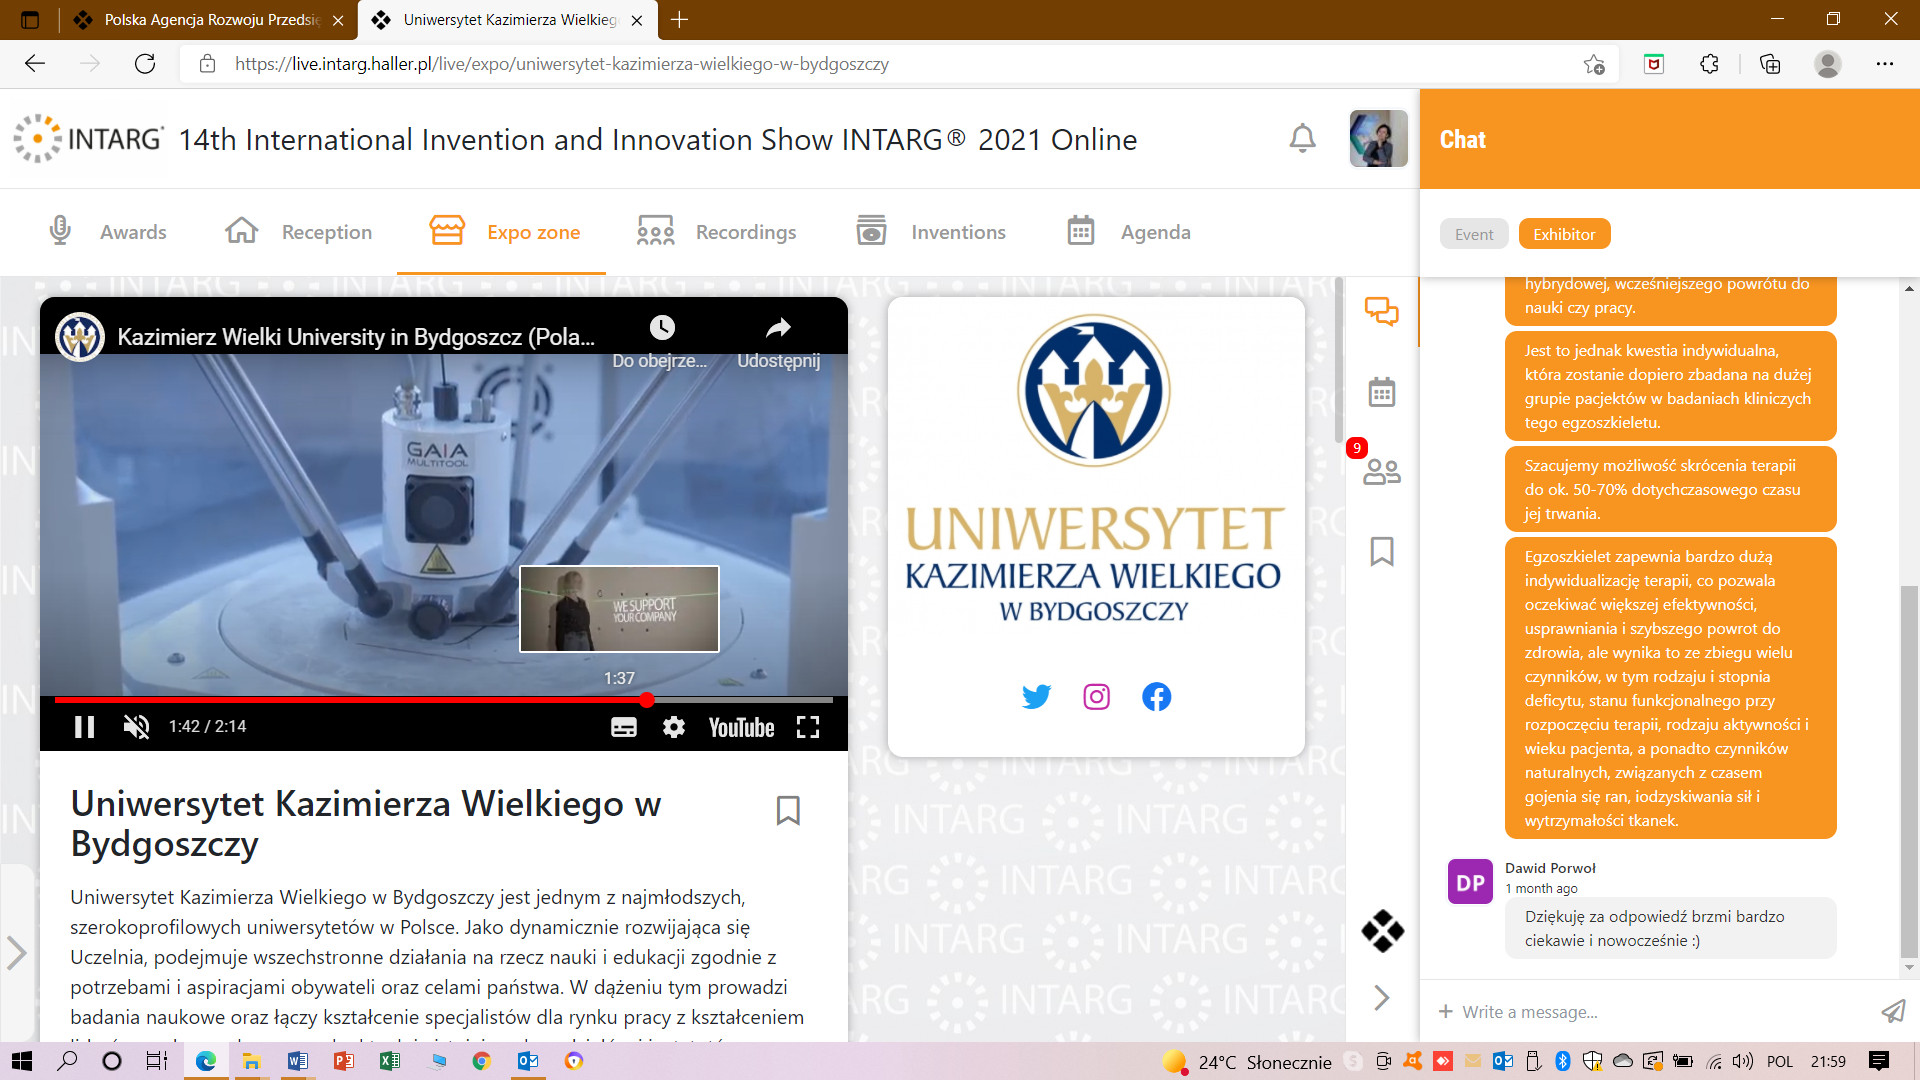
Task: Click the university logo card
Action: (x=1096, y=526)
